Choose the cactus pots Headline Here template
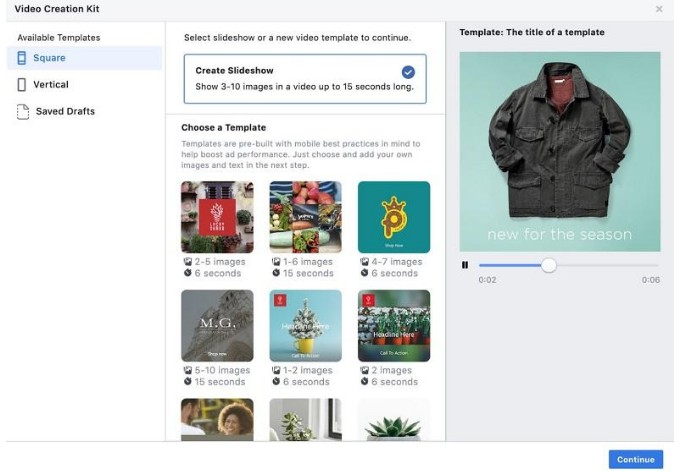The height and width of the screenshot is (471, 682). 394,326
